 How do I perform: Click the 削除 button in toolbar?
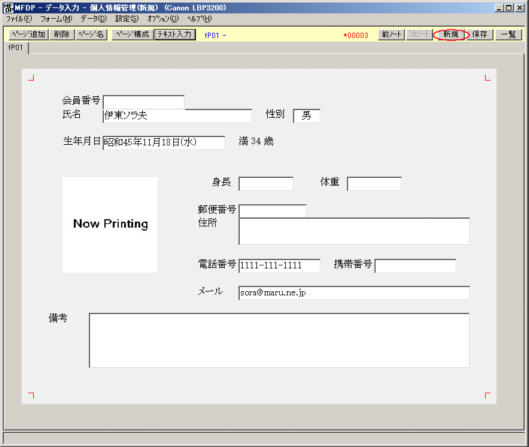61,34
